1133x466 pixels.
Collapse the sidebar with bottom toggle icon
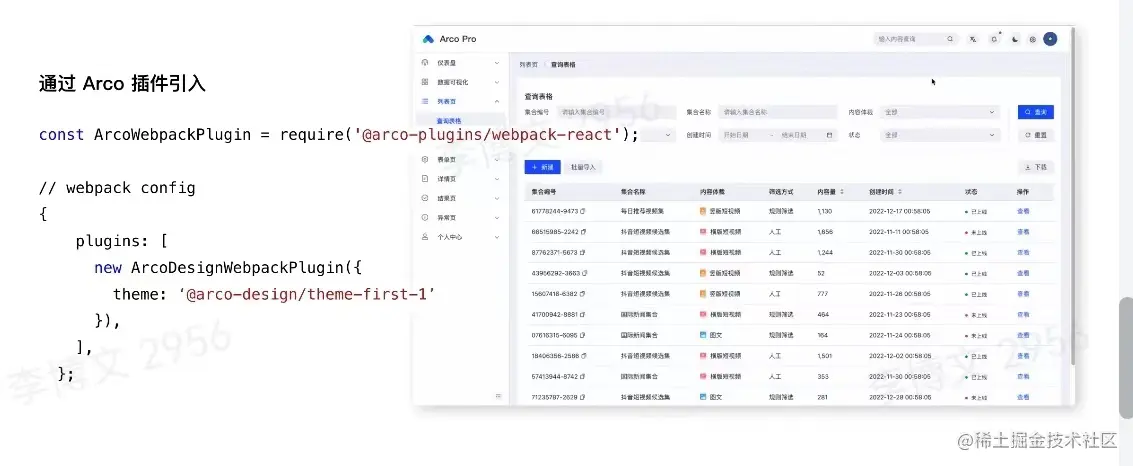[498, 396]
